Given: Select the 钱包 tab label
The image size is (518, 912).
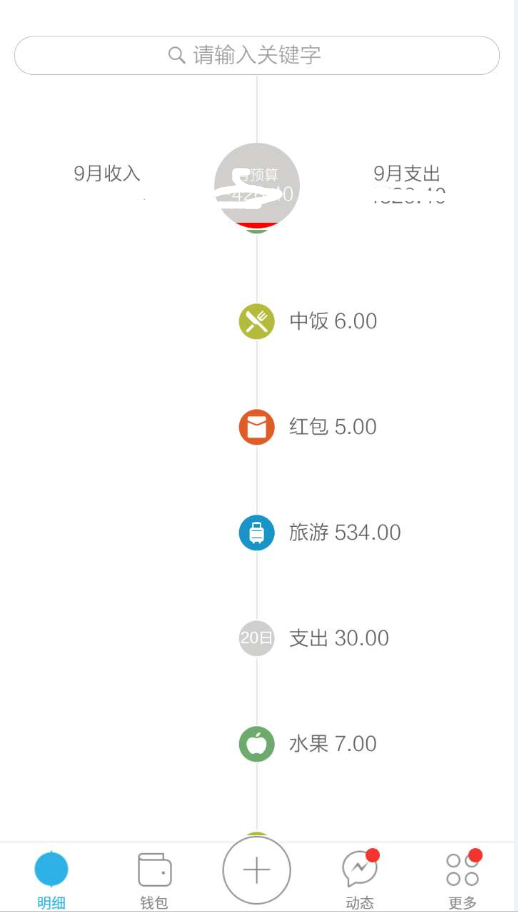Looking at the screenshot, I should coord(154,903).
